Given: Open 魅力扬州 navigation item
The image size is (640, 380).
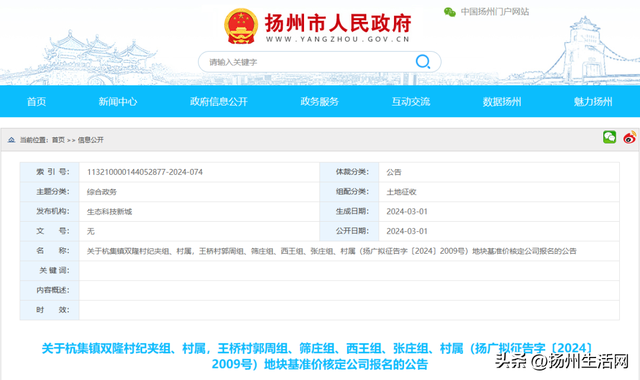Looking at the screenshot, I should (x=593, y=102).
